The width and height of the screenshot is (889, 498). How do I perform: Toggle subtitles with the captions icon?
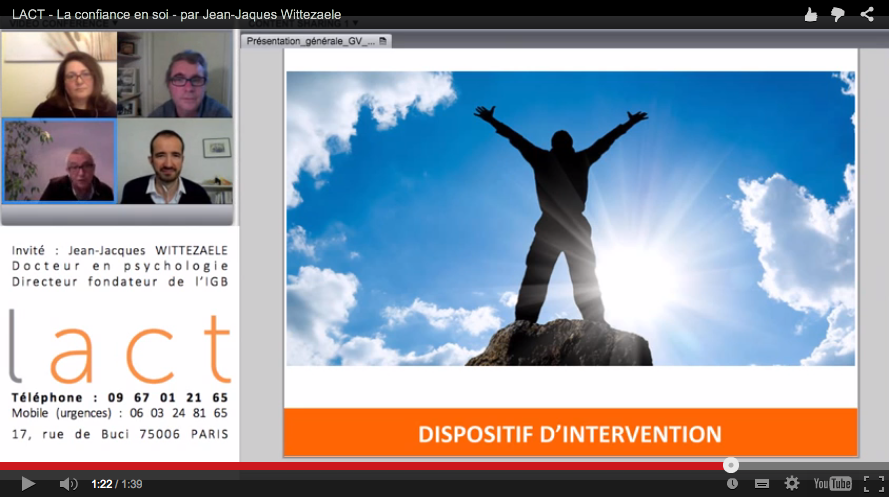[762, 484]
